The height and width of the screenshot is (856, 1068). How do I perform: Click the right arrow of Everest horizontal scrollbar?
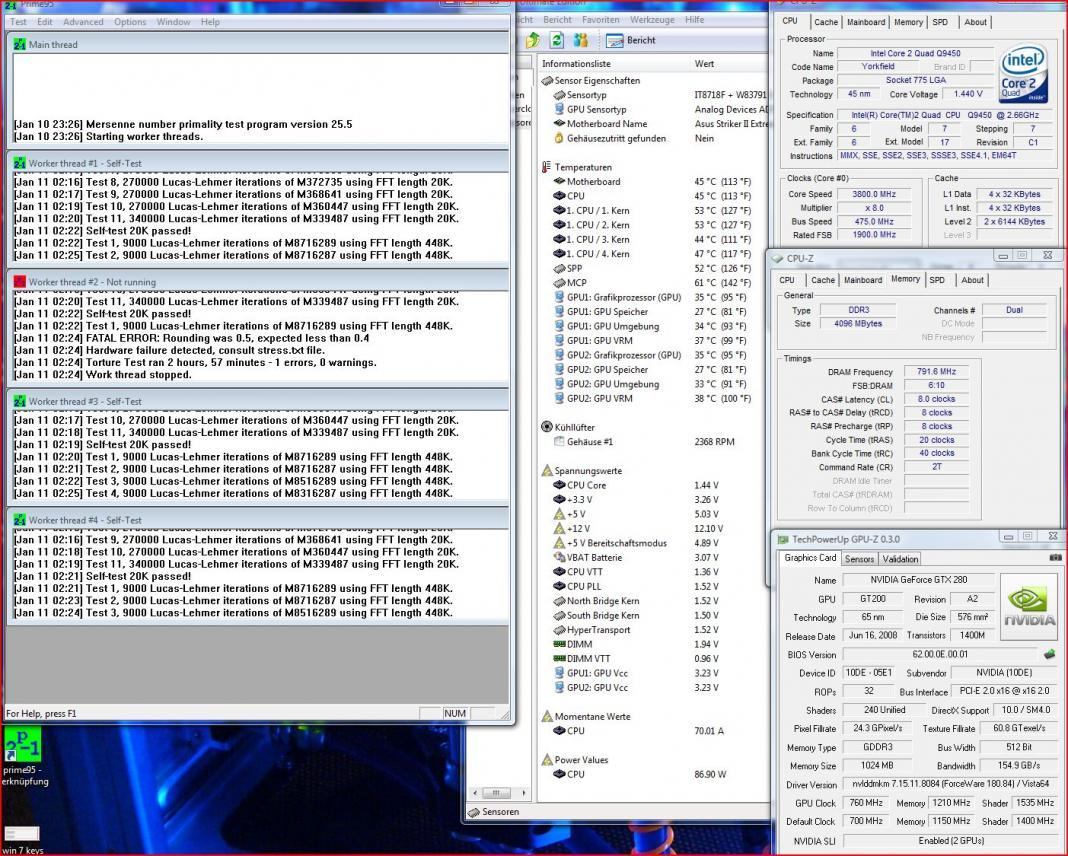pyautogui.click(x=523, y=793)
